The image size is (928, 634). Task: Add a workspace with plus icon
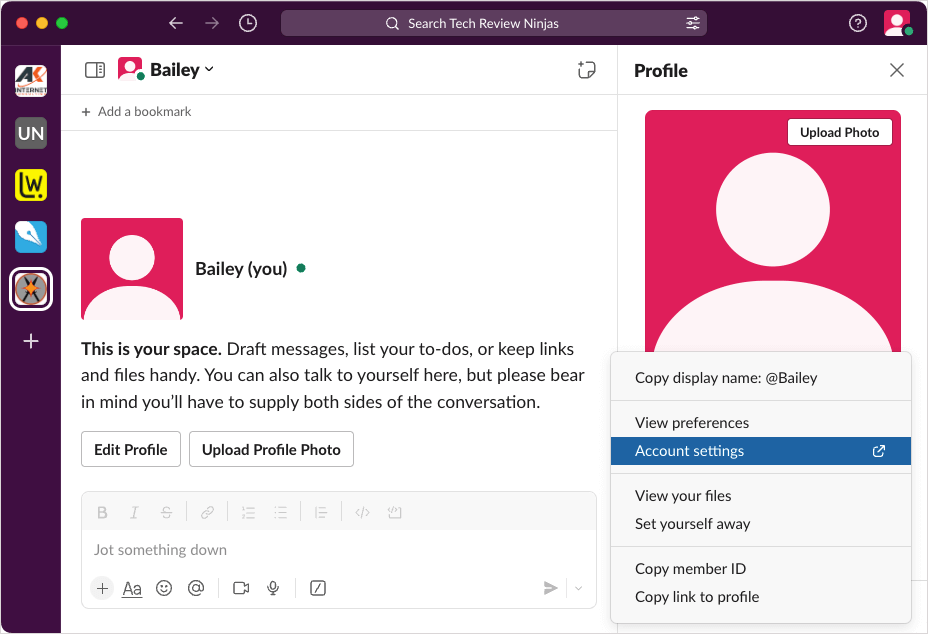31,341
